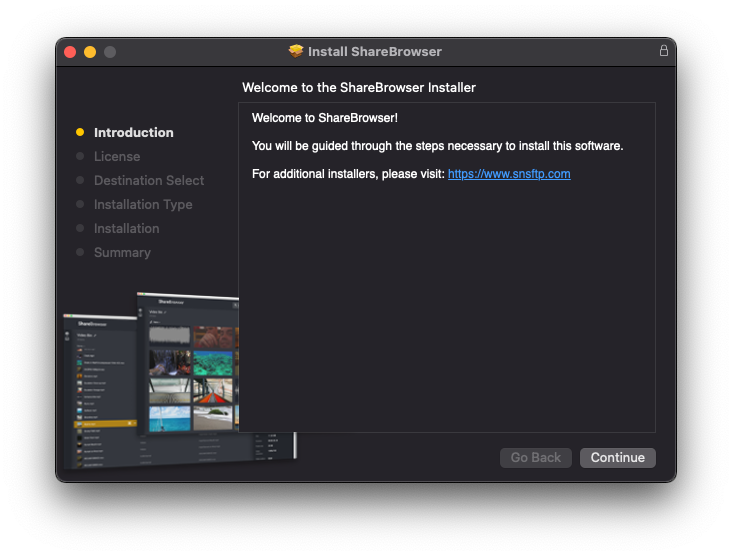Select the Summary step
The height and width of the screenshot is (556, 732).
click(x=122, y=253)
